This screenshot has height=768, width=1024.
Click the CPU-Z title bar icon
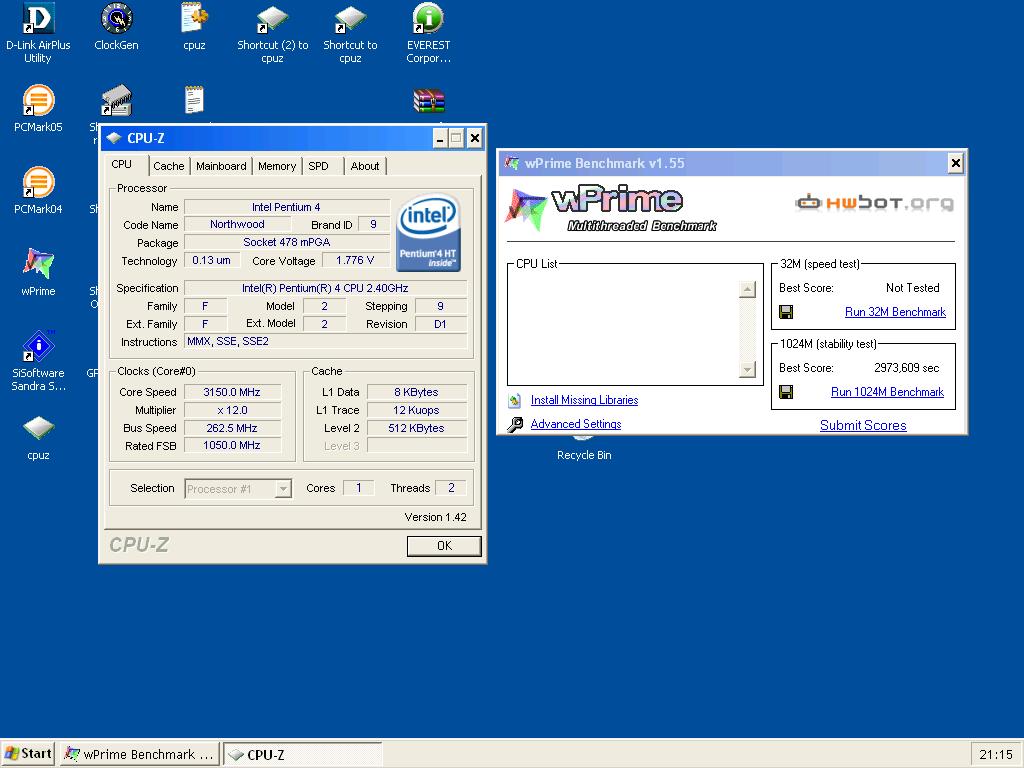click(x=114, y=138)
